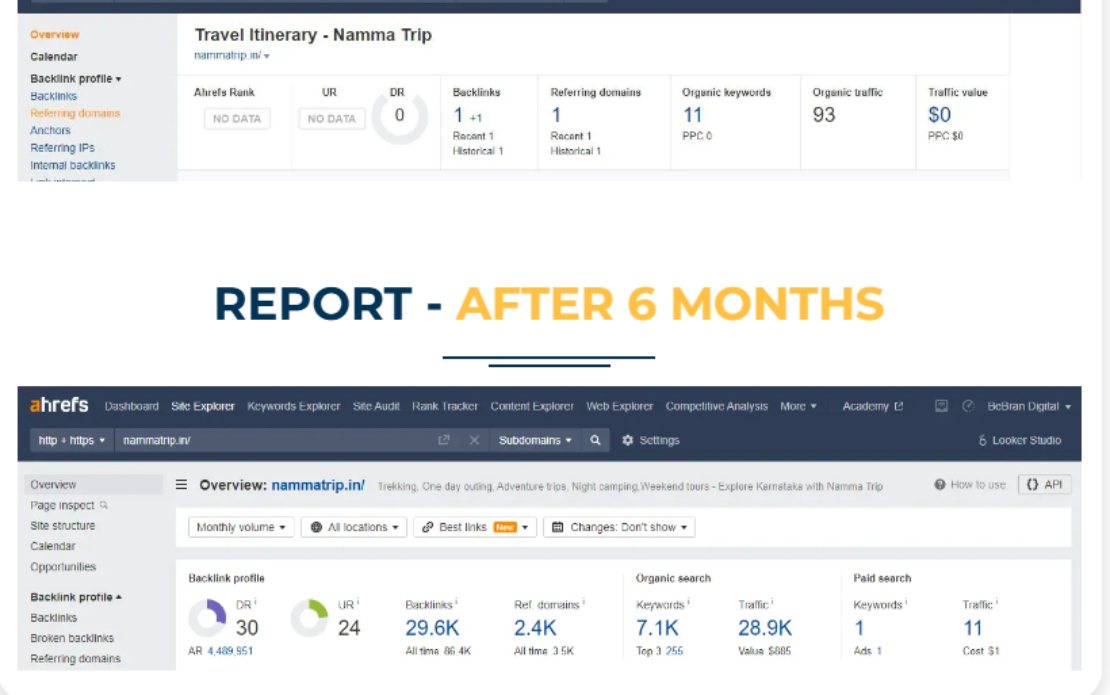Open the All locations dropdown

point(354,527)
